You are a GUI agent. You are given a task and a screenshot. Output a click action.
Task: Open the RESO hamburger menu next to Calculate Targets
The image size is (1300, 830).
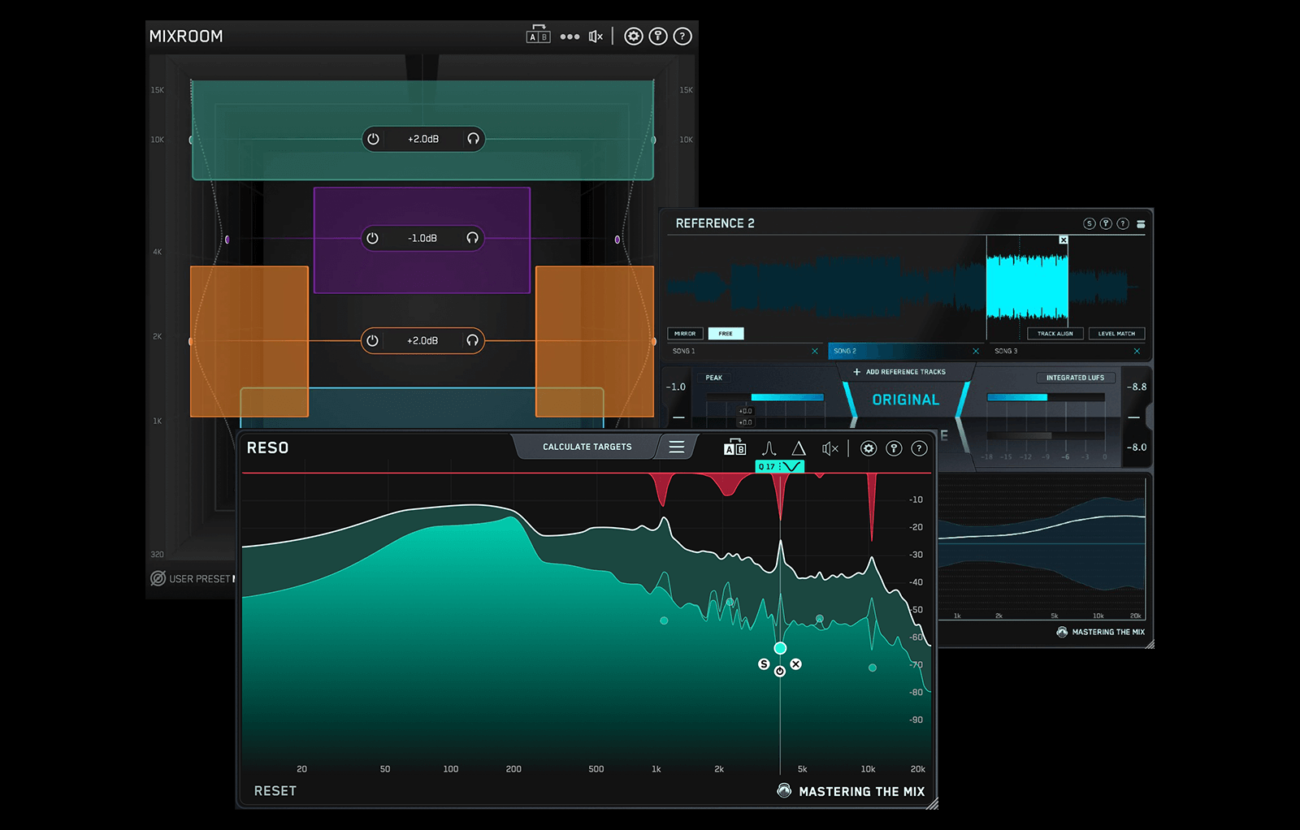coord(677,447)
